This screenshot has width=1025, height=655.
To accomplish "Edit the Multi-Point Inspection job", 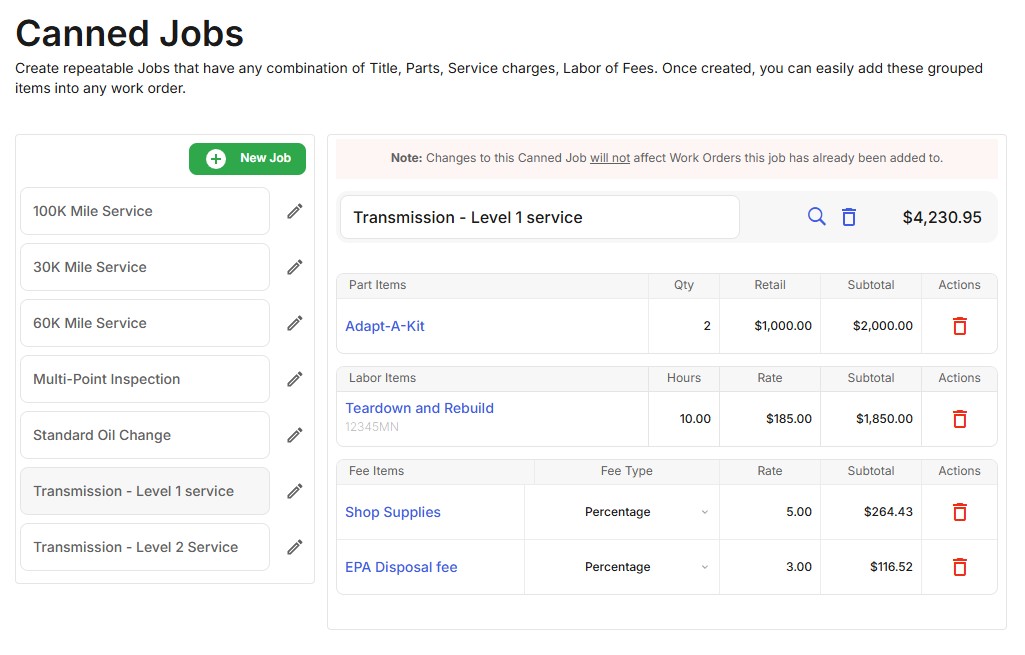I will (x=294, y=378).
